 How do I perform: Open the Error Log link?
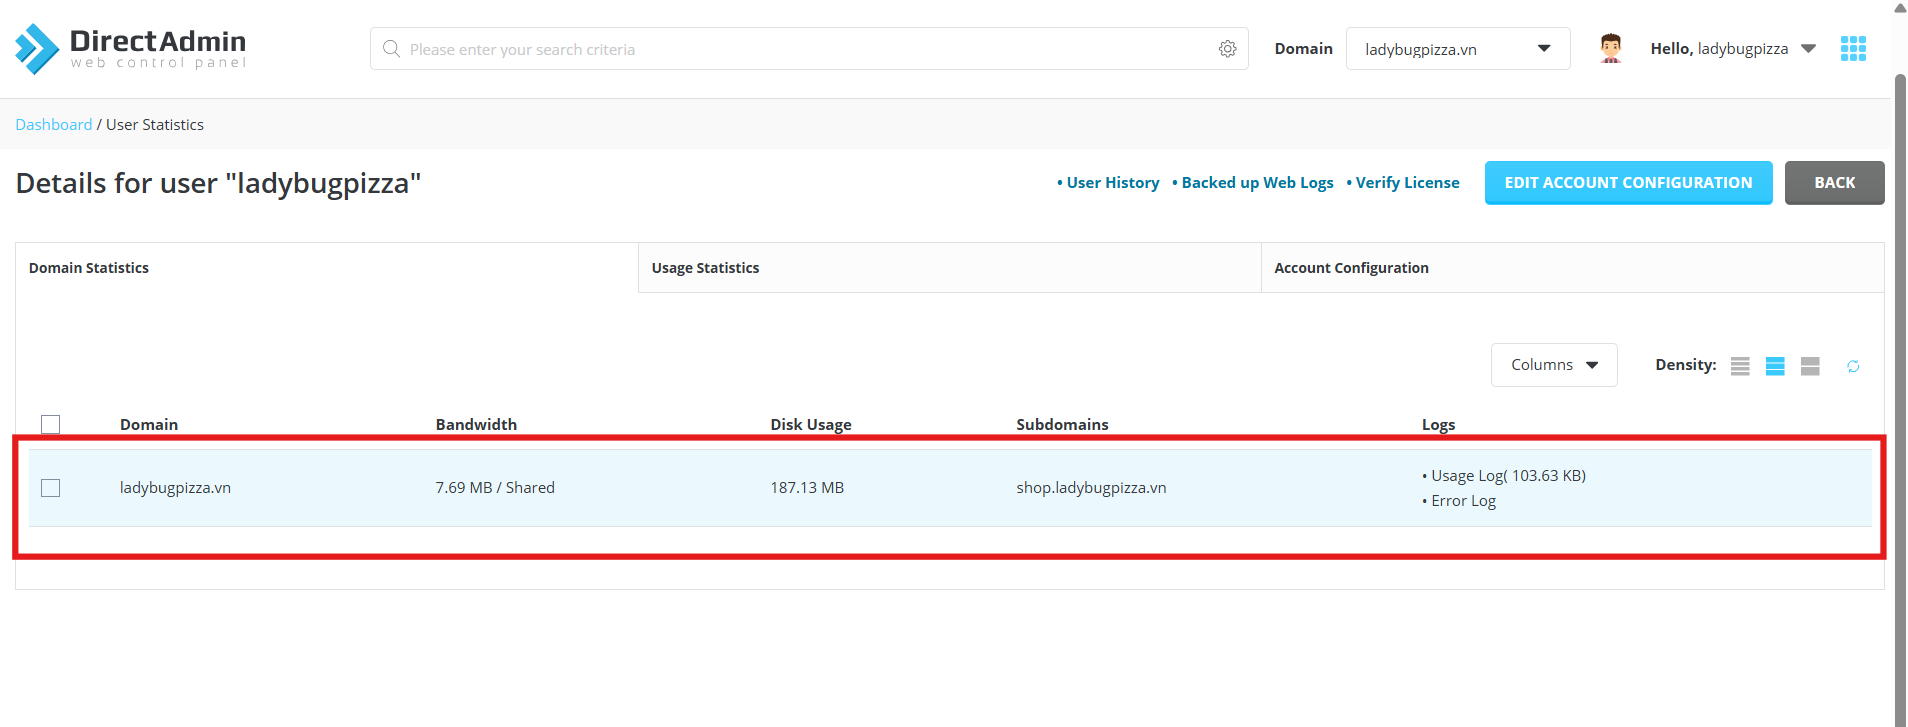tap(1463, 501)
